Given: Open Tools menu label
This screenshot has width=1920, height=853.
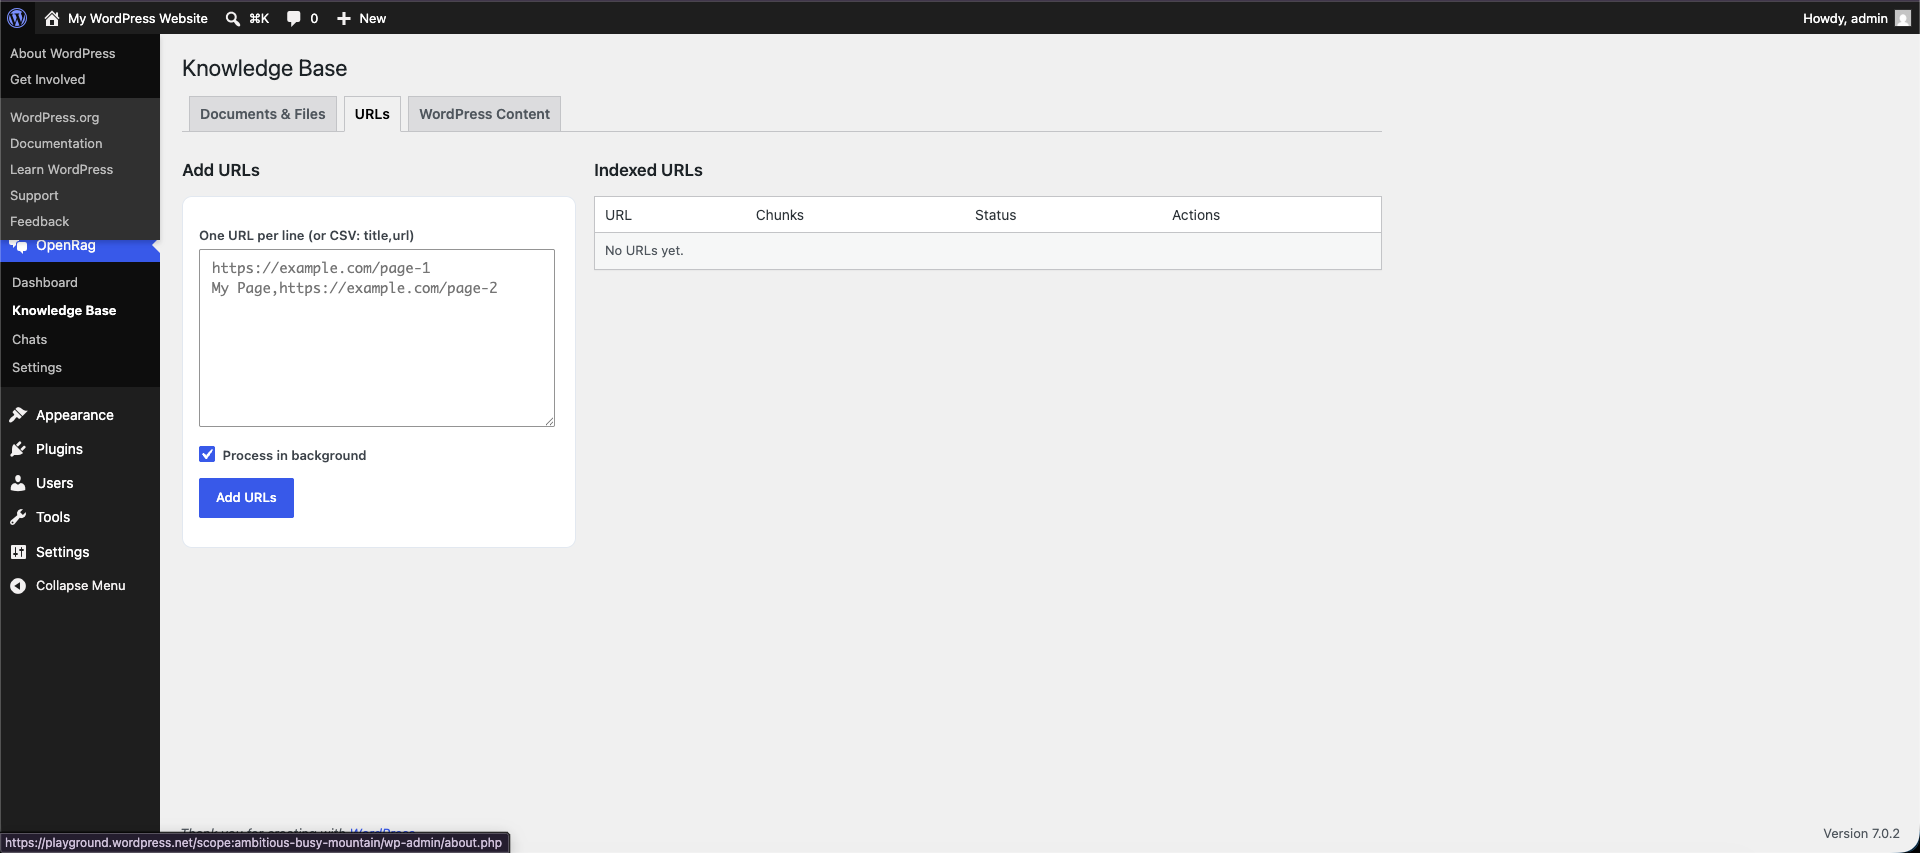Looking at the screenshot, I should 53,517.
